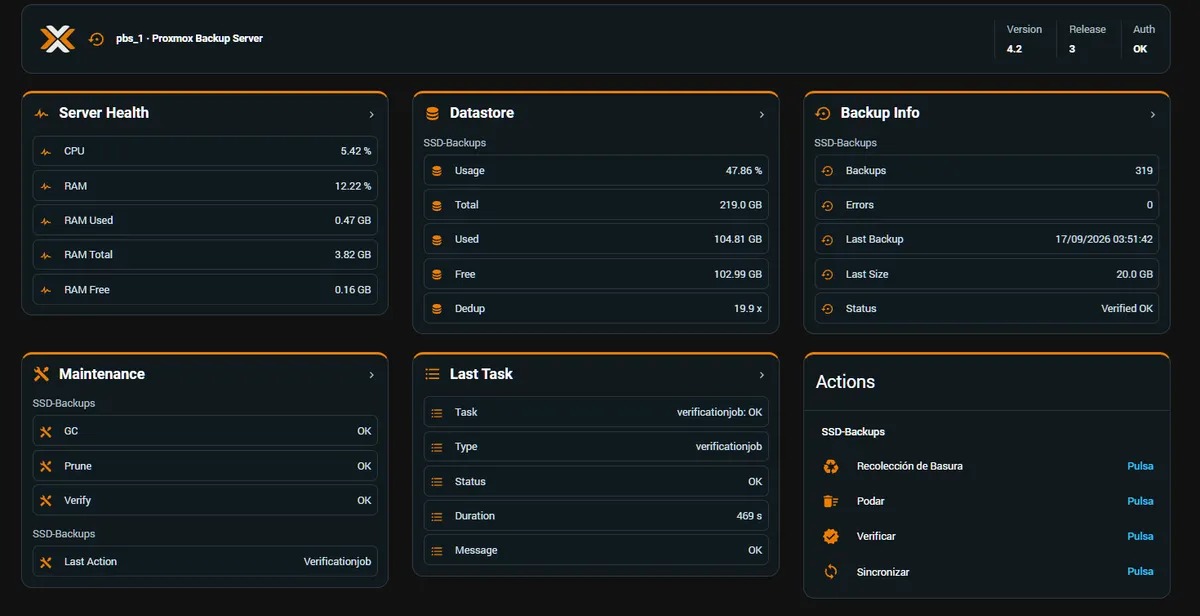
Task: Click the Task verificationjob: OK value
Action: click(x=720, y=412)
